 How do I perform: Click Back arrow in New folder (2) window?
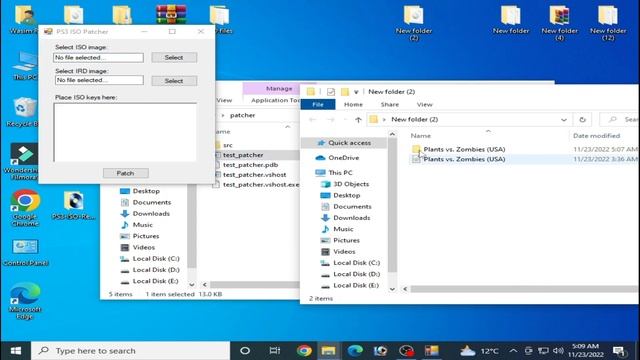[313, 120]
